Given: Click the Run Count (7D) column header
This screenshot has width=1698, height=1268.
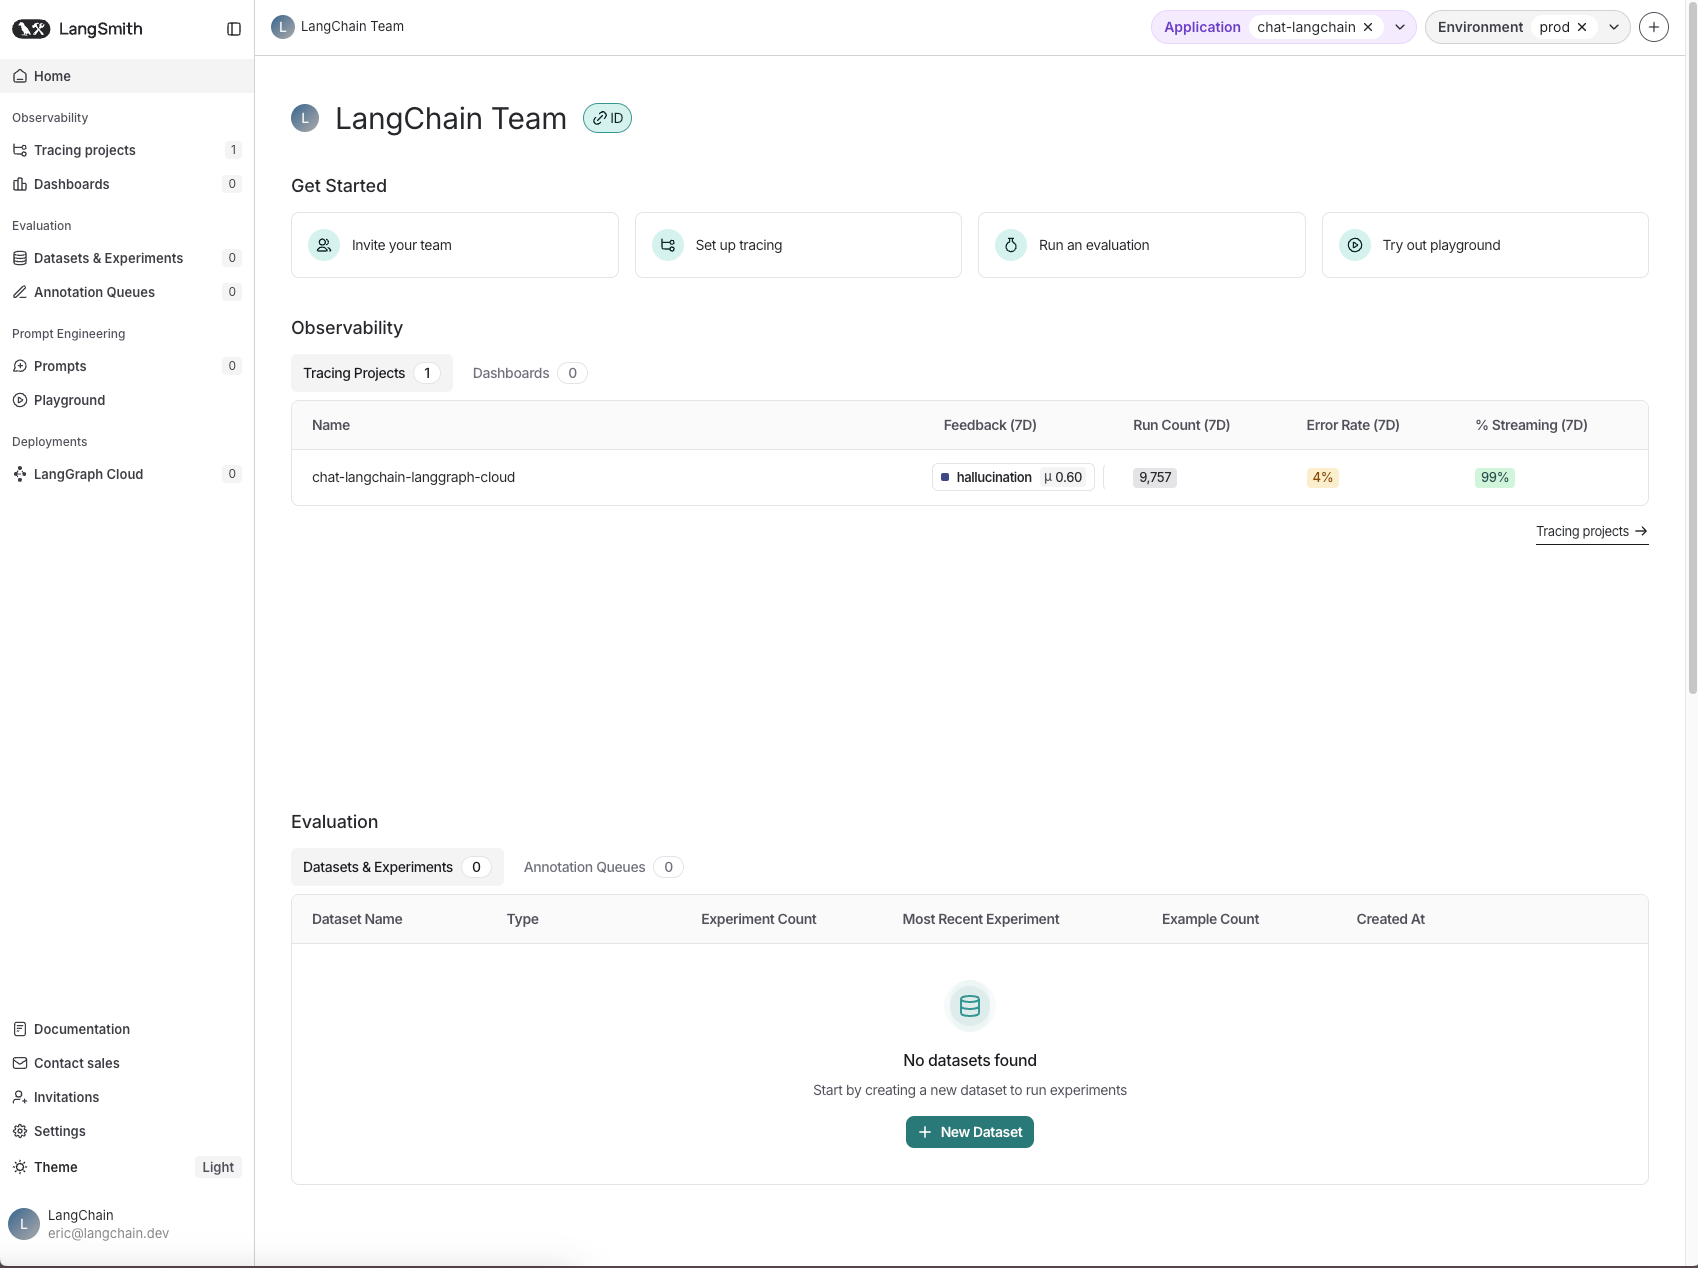Looking at the screenshot, I should point(1181,426).
